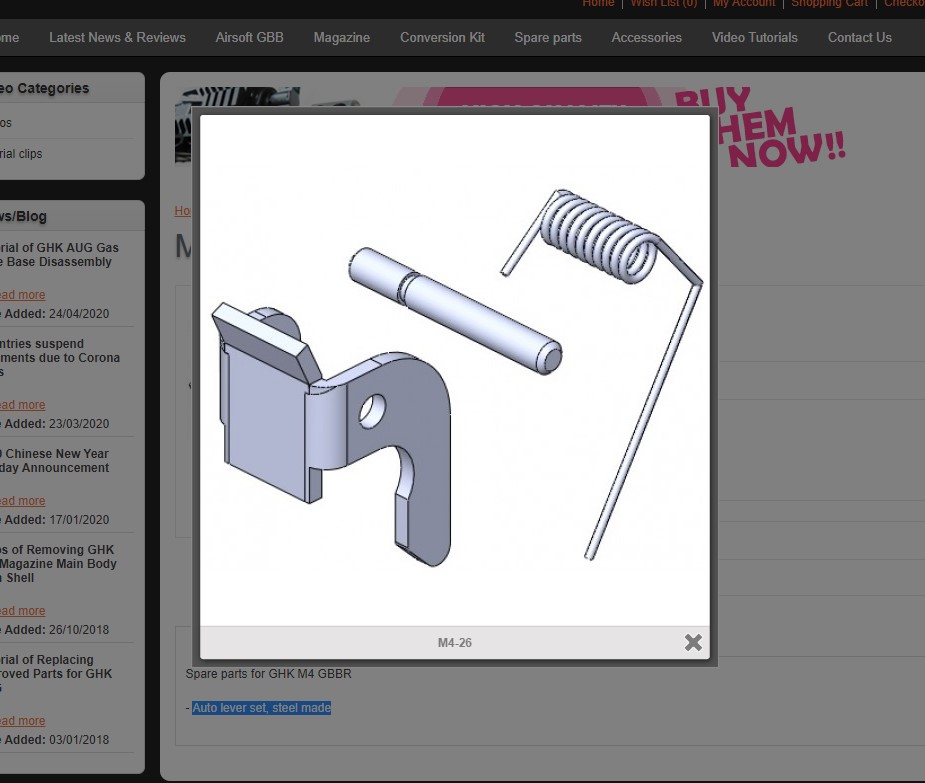
Task: Read more on article added 17/01/2020
Action: [22, 501]
